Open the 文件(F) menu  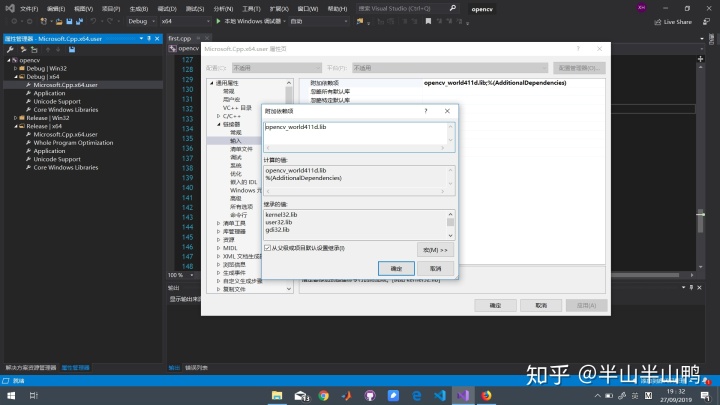tap(29, 9)
